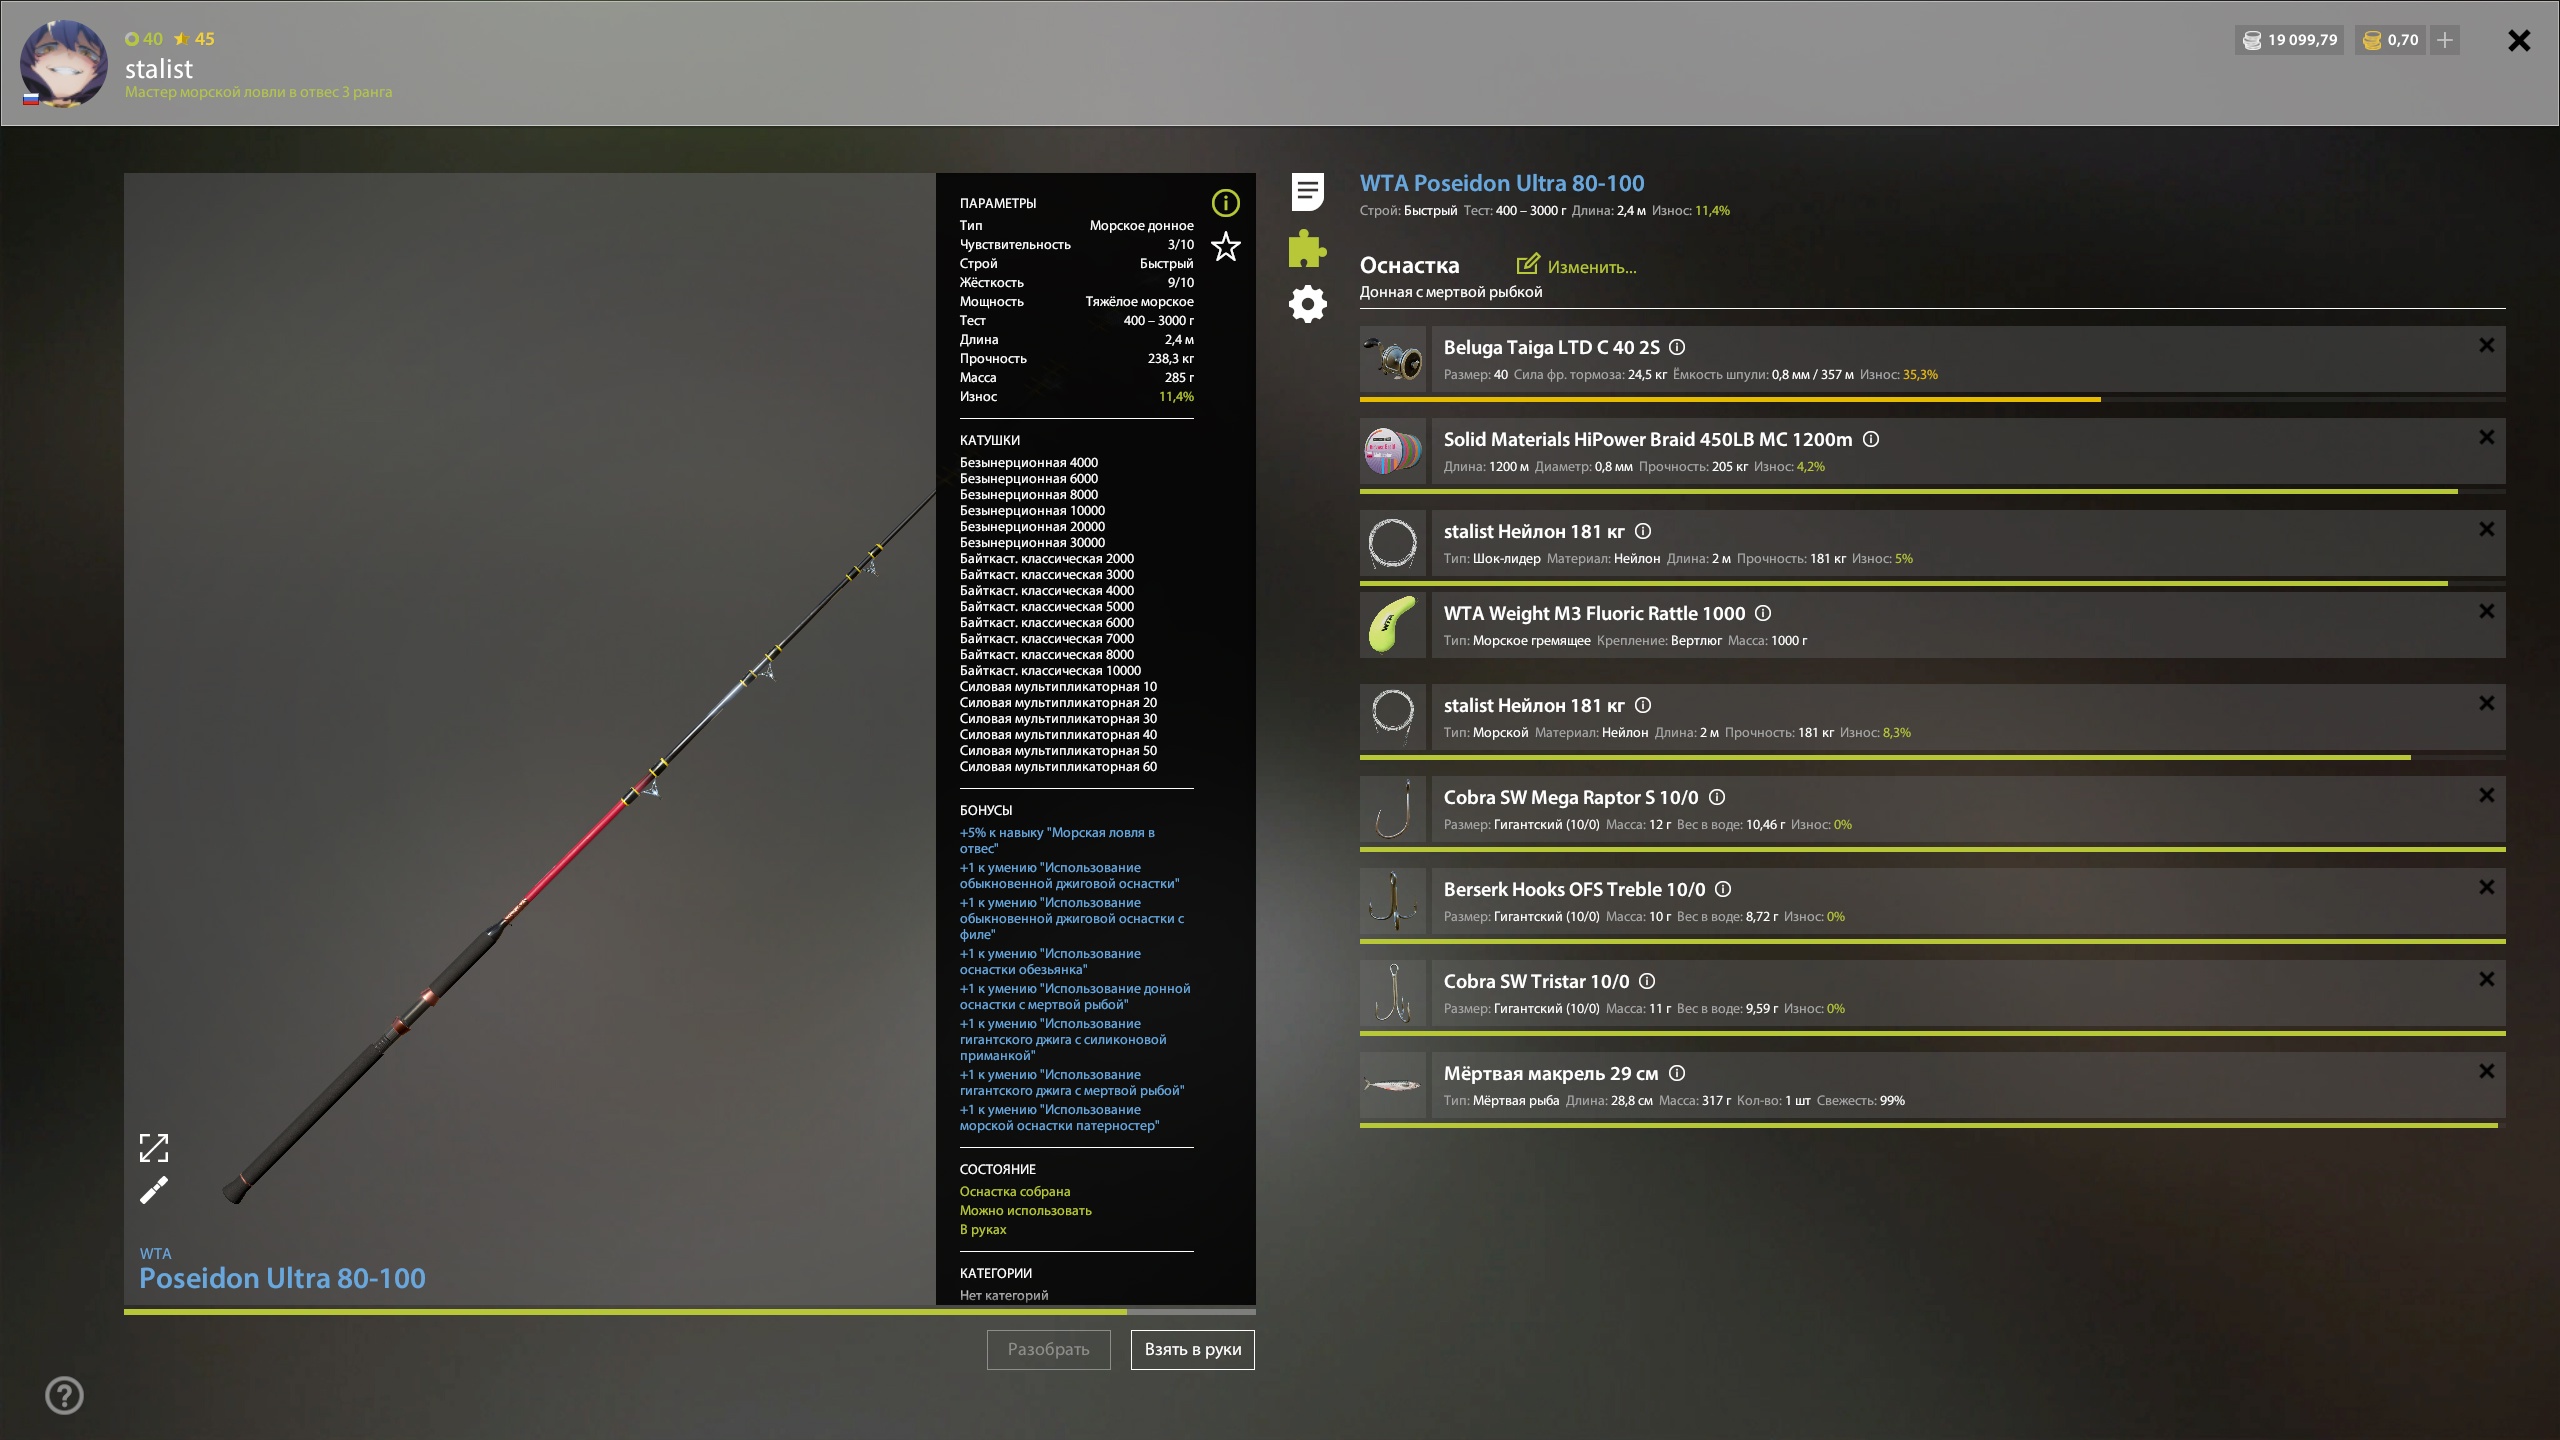Click the patеrnoster rig skill bonus
The width and height of the screenshot is (2560, 1440).
coord(1059,1117)
